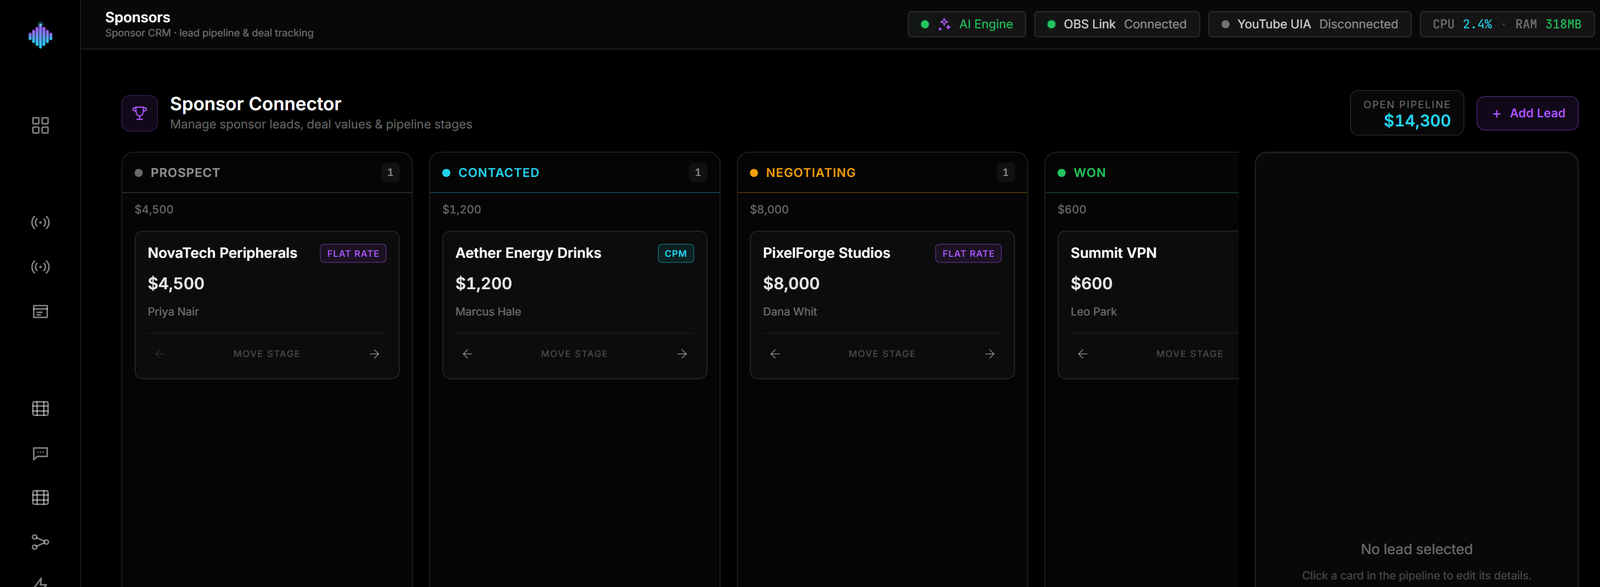The image size is (1600, 587).
Task: Click the Negotiating column total $8,000
Action: 769,210
